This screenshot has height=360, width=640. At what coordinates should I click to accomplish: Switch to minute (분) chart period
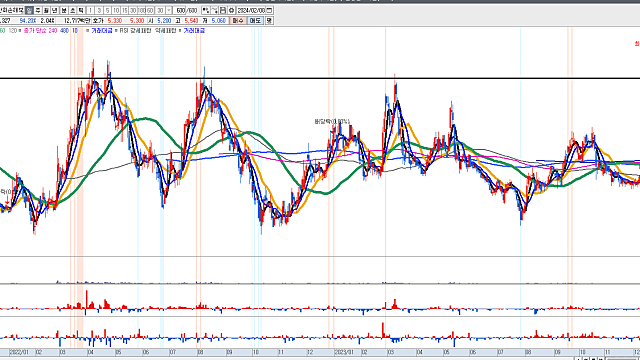(x=64, y=11)
